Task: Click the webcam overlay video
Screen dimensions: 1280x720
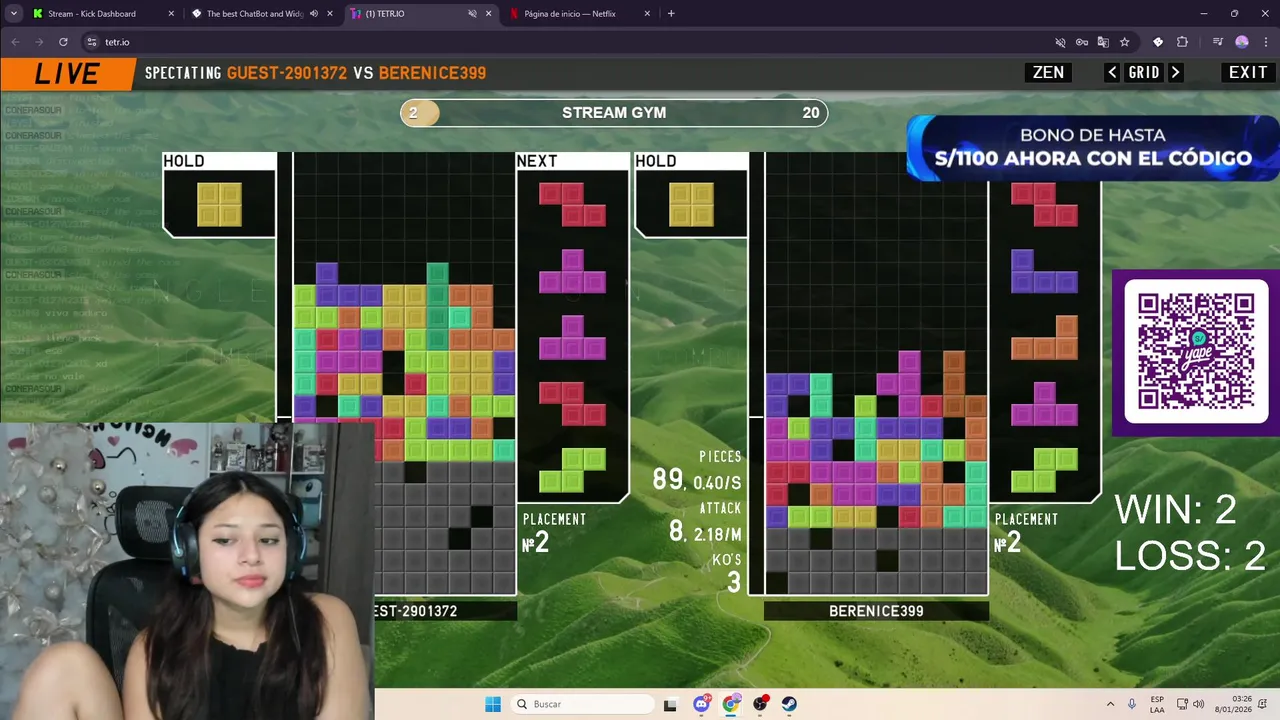Action: [x=187, y=570]
